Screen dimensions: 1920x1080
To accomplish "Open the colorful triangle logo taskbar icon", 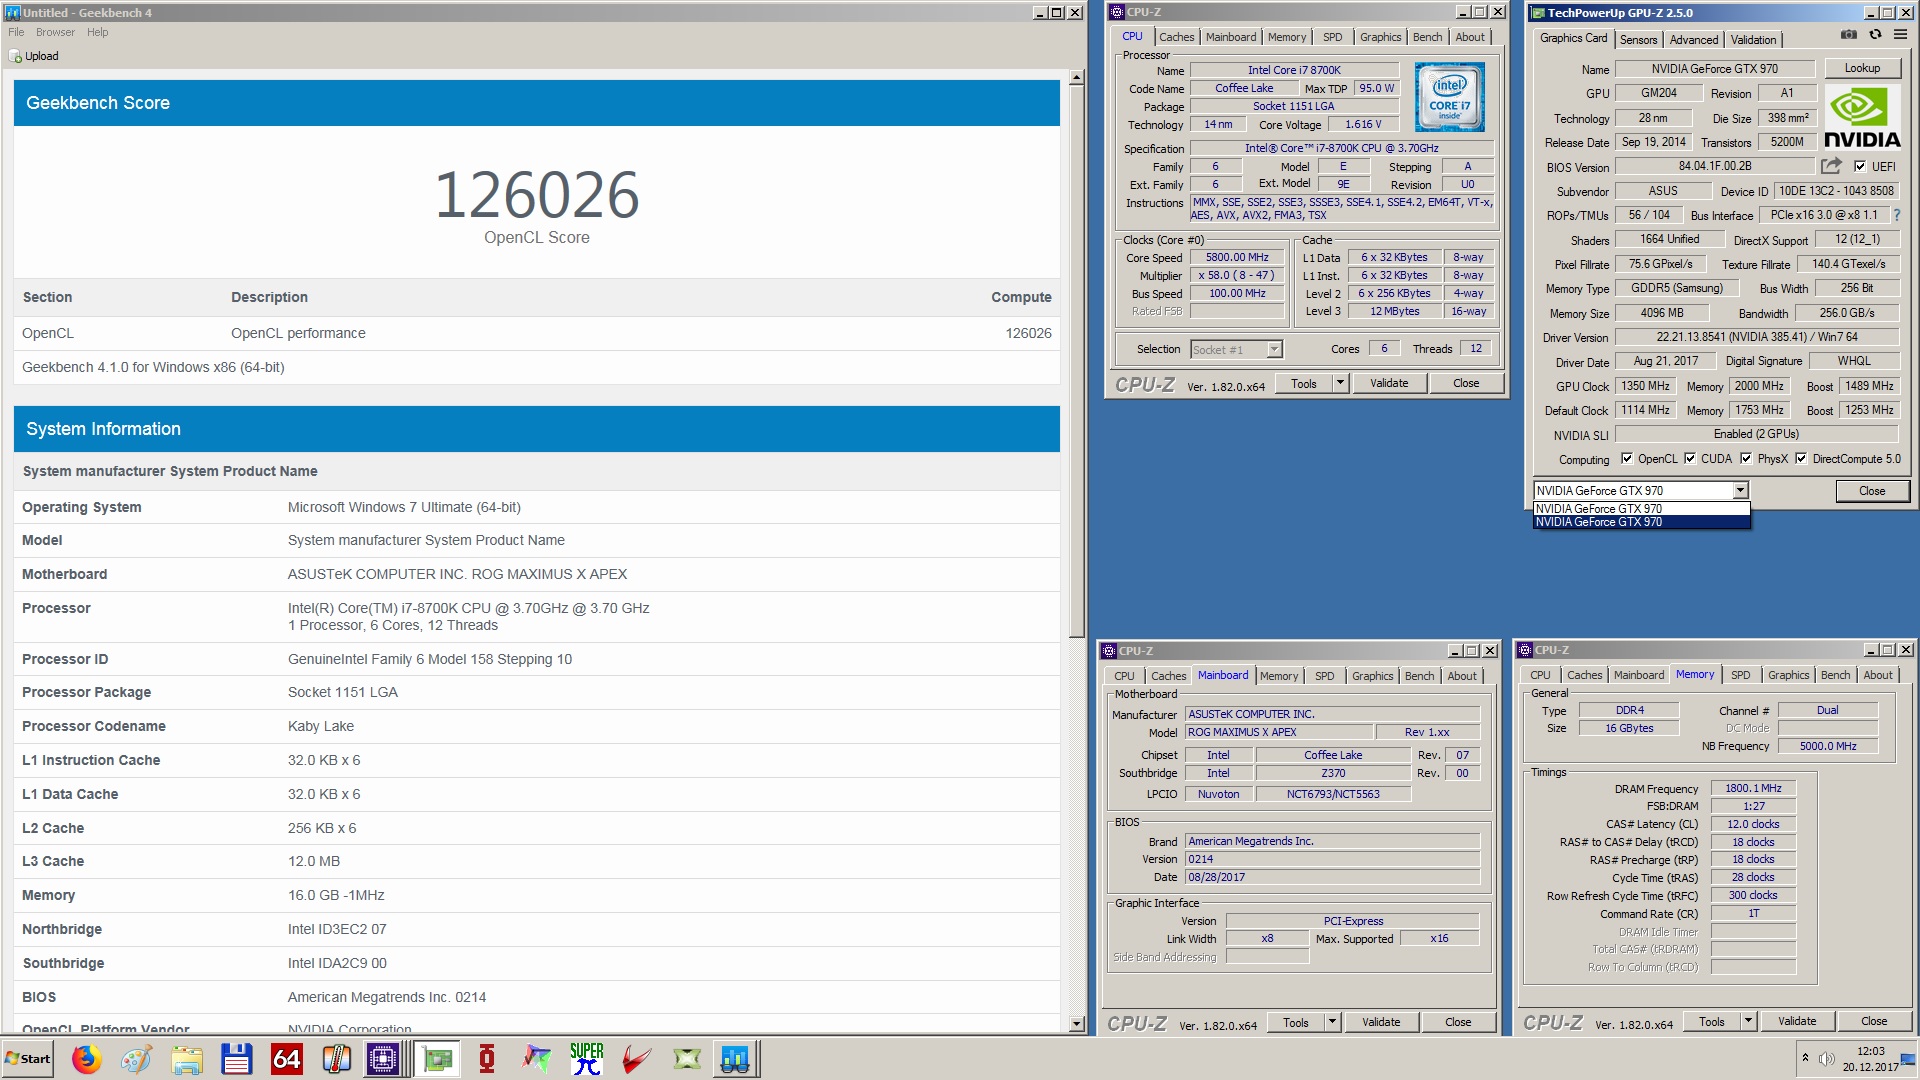I will [x=537, y=1059].
